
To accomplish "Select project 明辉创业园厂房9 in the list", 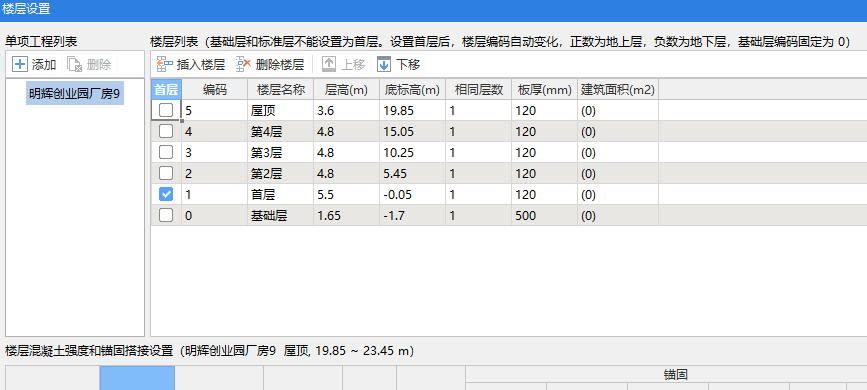I will click(75, 94).
